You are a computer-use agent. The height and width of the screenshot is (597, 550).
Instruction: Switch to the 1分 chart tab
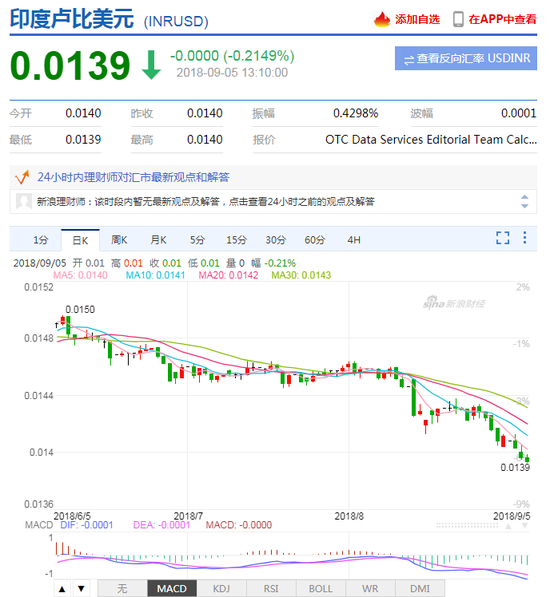pos(41,240)
